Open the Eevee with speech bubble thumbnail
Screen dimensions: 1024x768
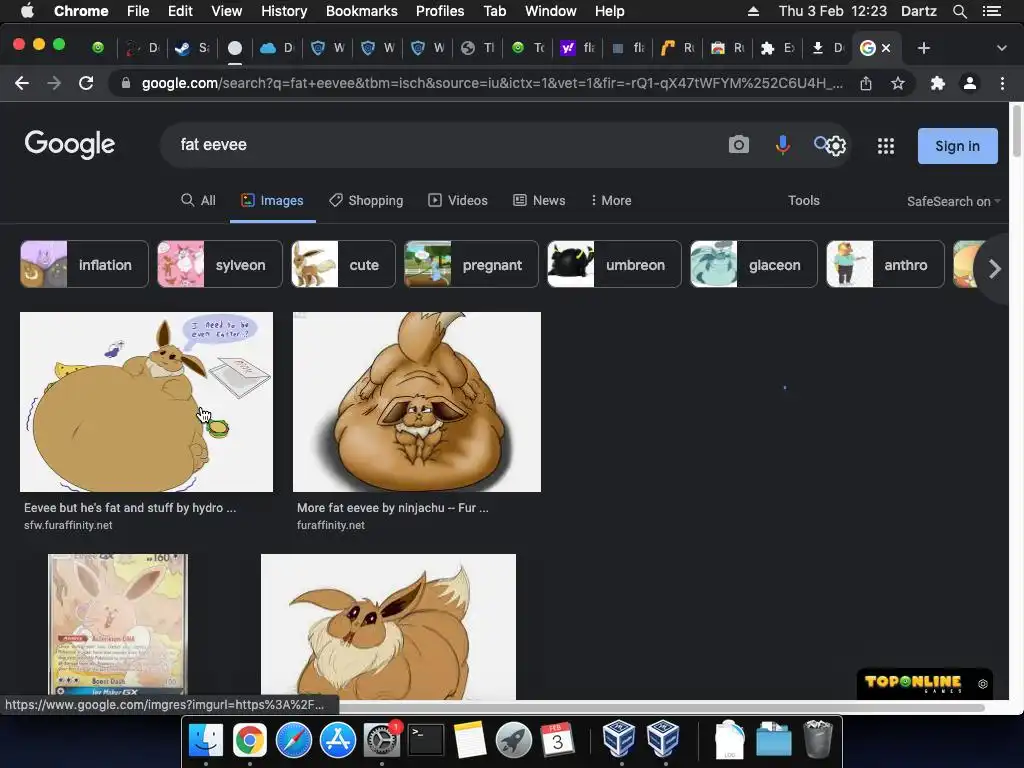(146, 402)
